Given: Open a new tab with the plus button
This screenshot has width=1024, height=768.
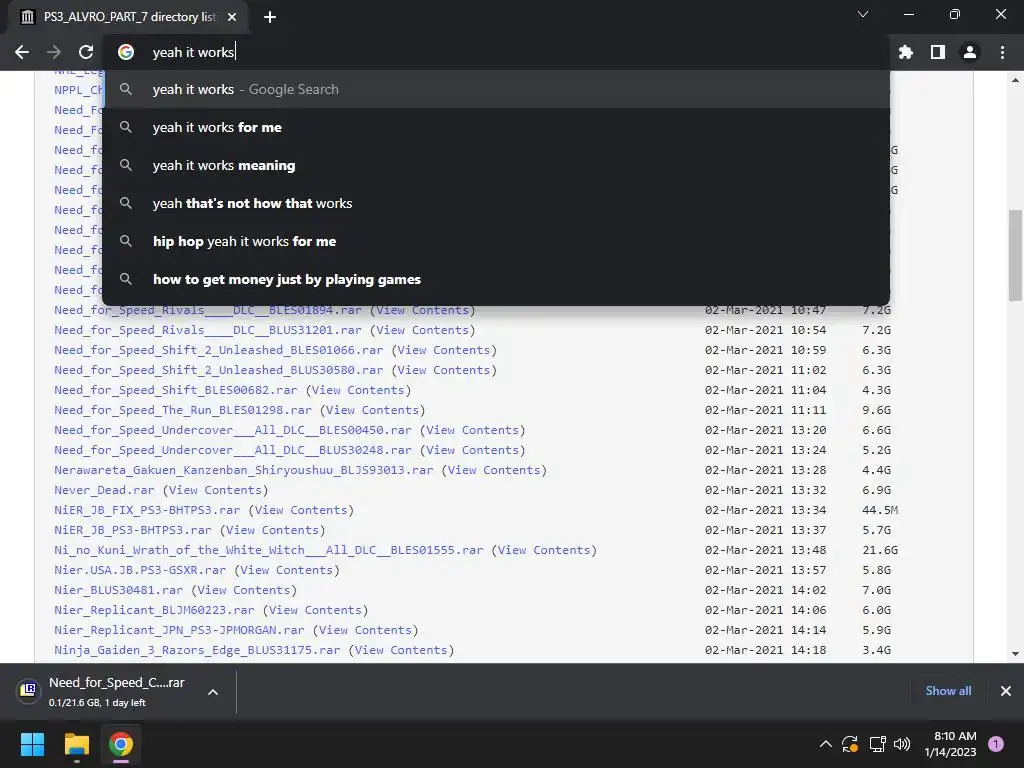Looking at the screenshot, I should tap(270, 17).
